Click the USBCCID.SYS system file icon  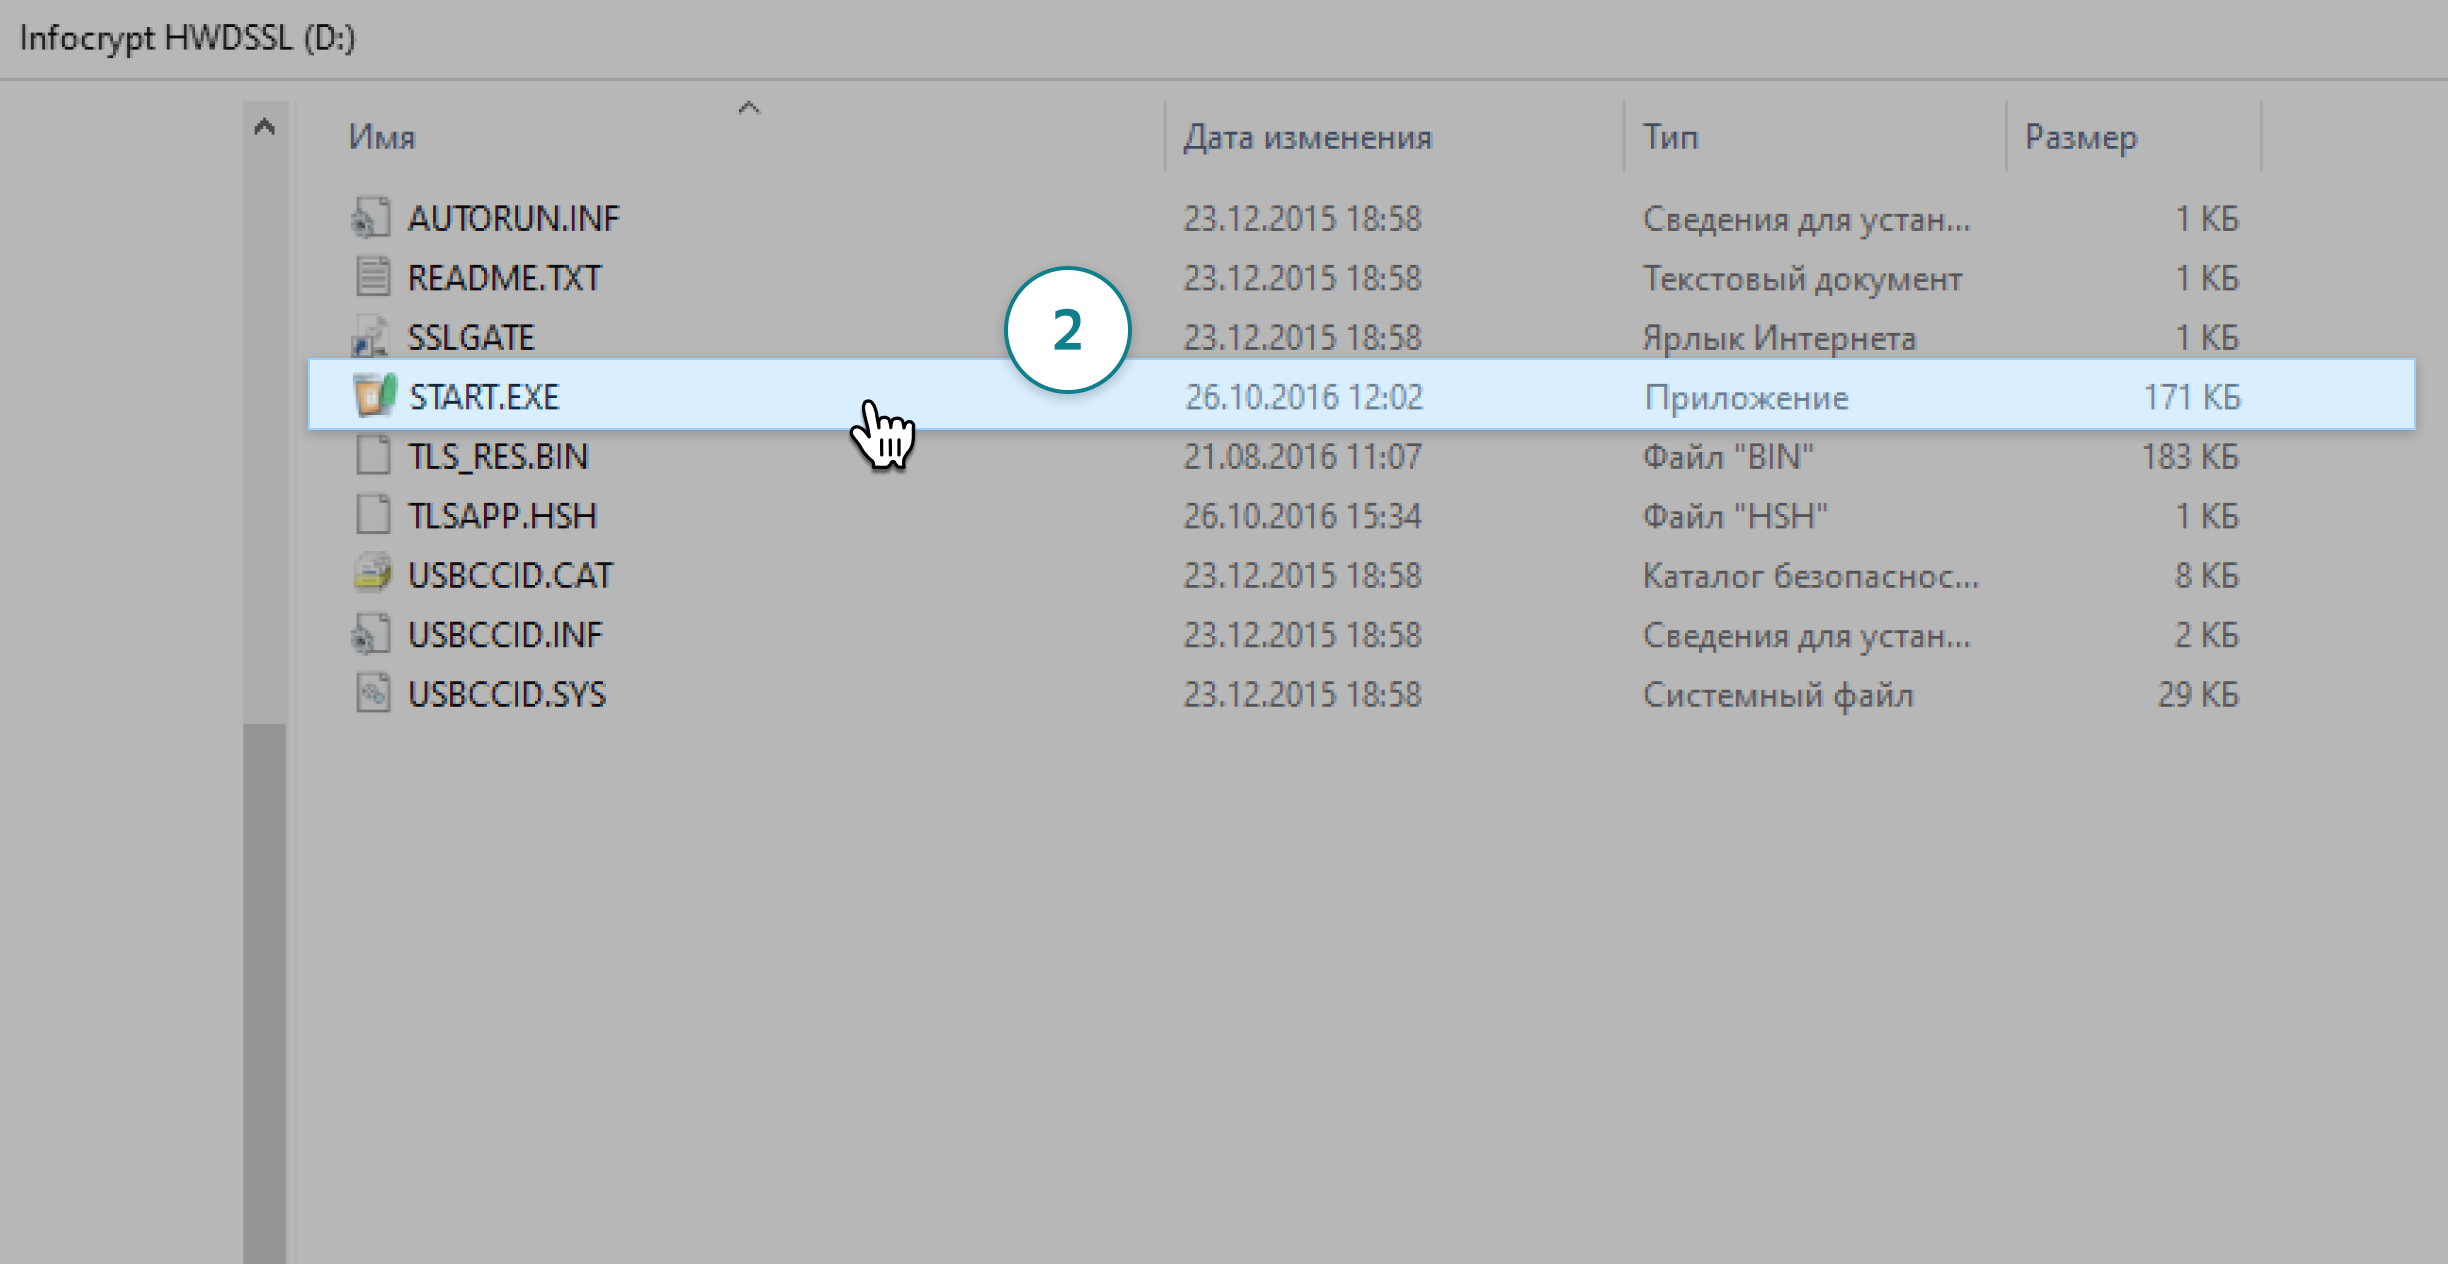point(373,693)
